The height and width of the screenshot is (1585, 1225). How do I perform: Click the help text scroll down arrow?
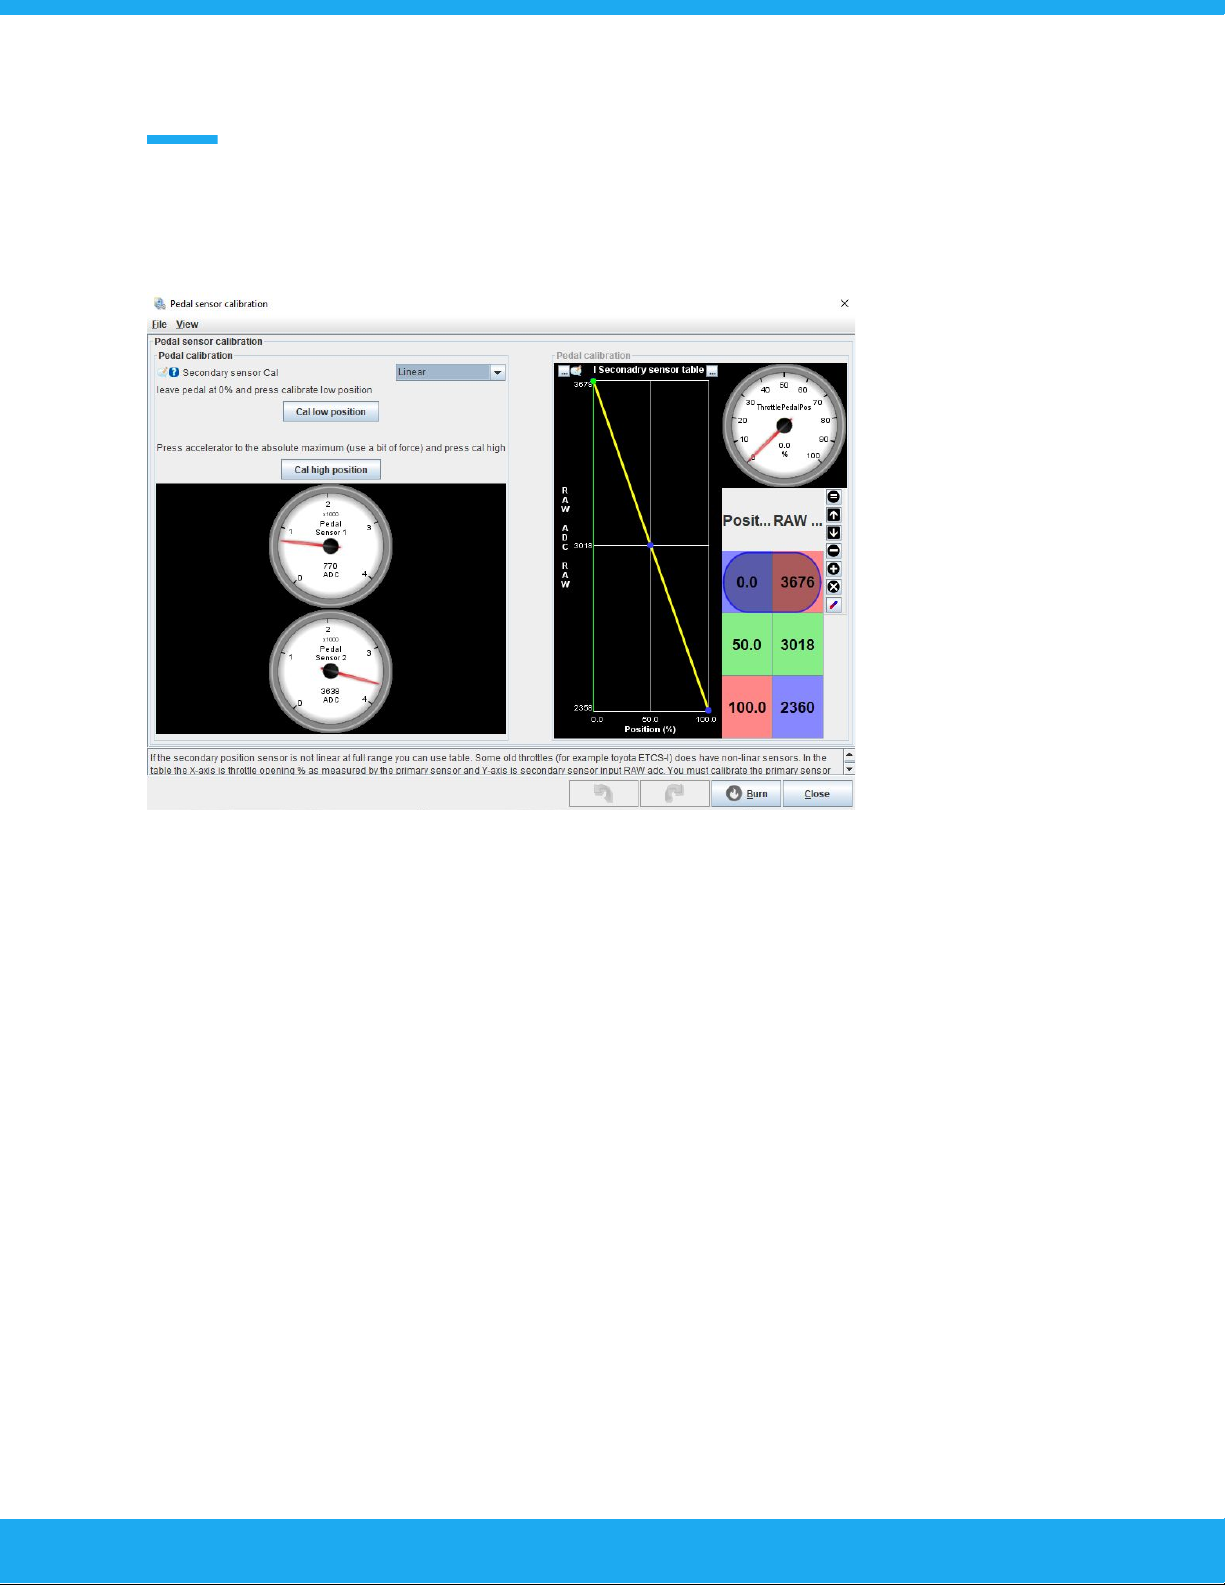pos(849,769)
